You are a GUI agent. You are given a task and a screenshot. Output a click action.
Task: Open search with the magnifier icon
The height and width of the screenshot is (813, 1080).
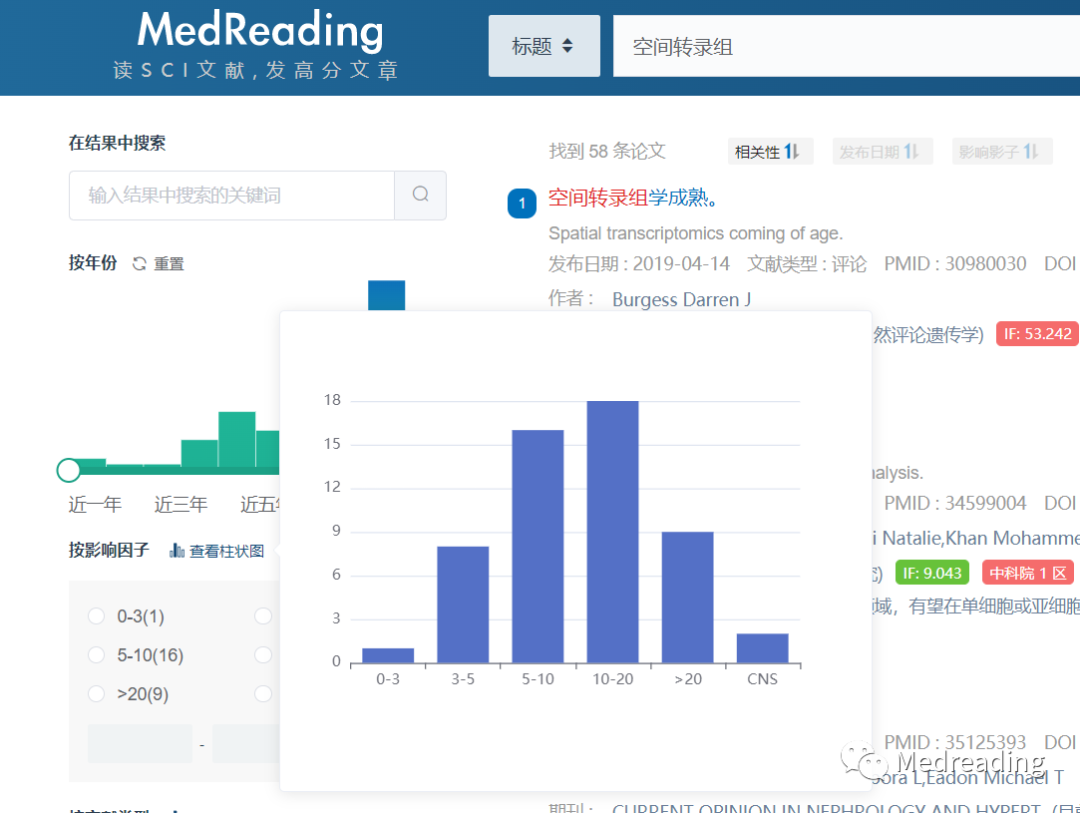click(420, 195)
